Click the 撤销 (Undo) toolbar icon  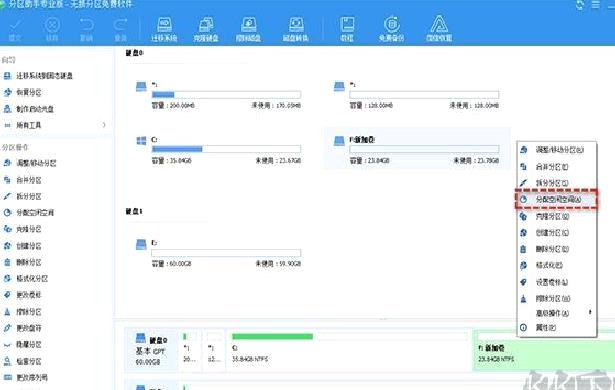(86, 29)
